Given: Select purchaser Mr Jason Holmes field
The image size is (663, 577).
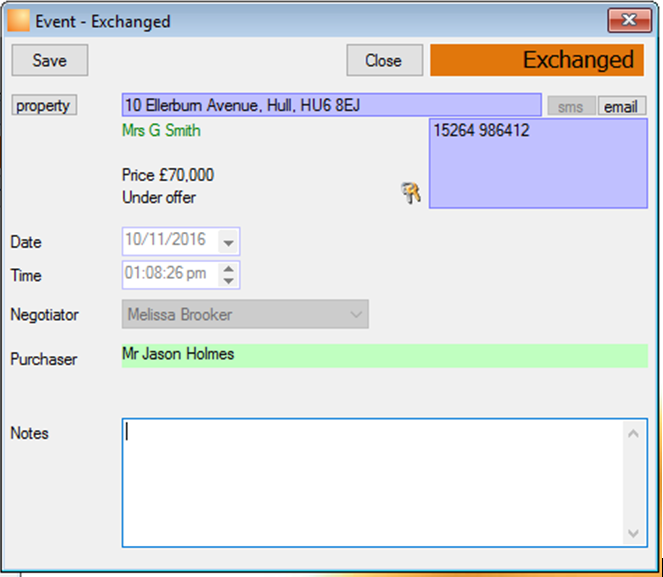Looking at the screenshot, I should 385,355.
